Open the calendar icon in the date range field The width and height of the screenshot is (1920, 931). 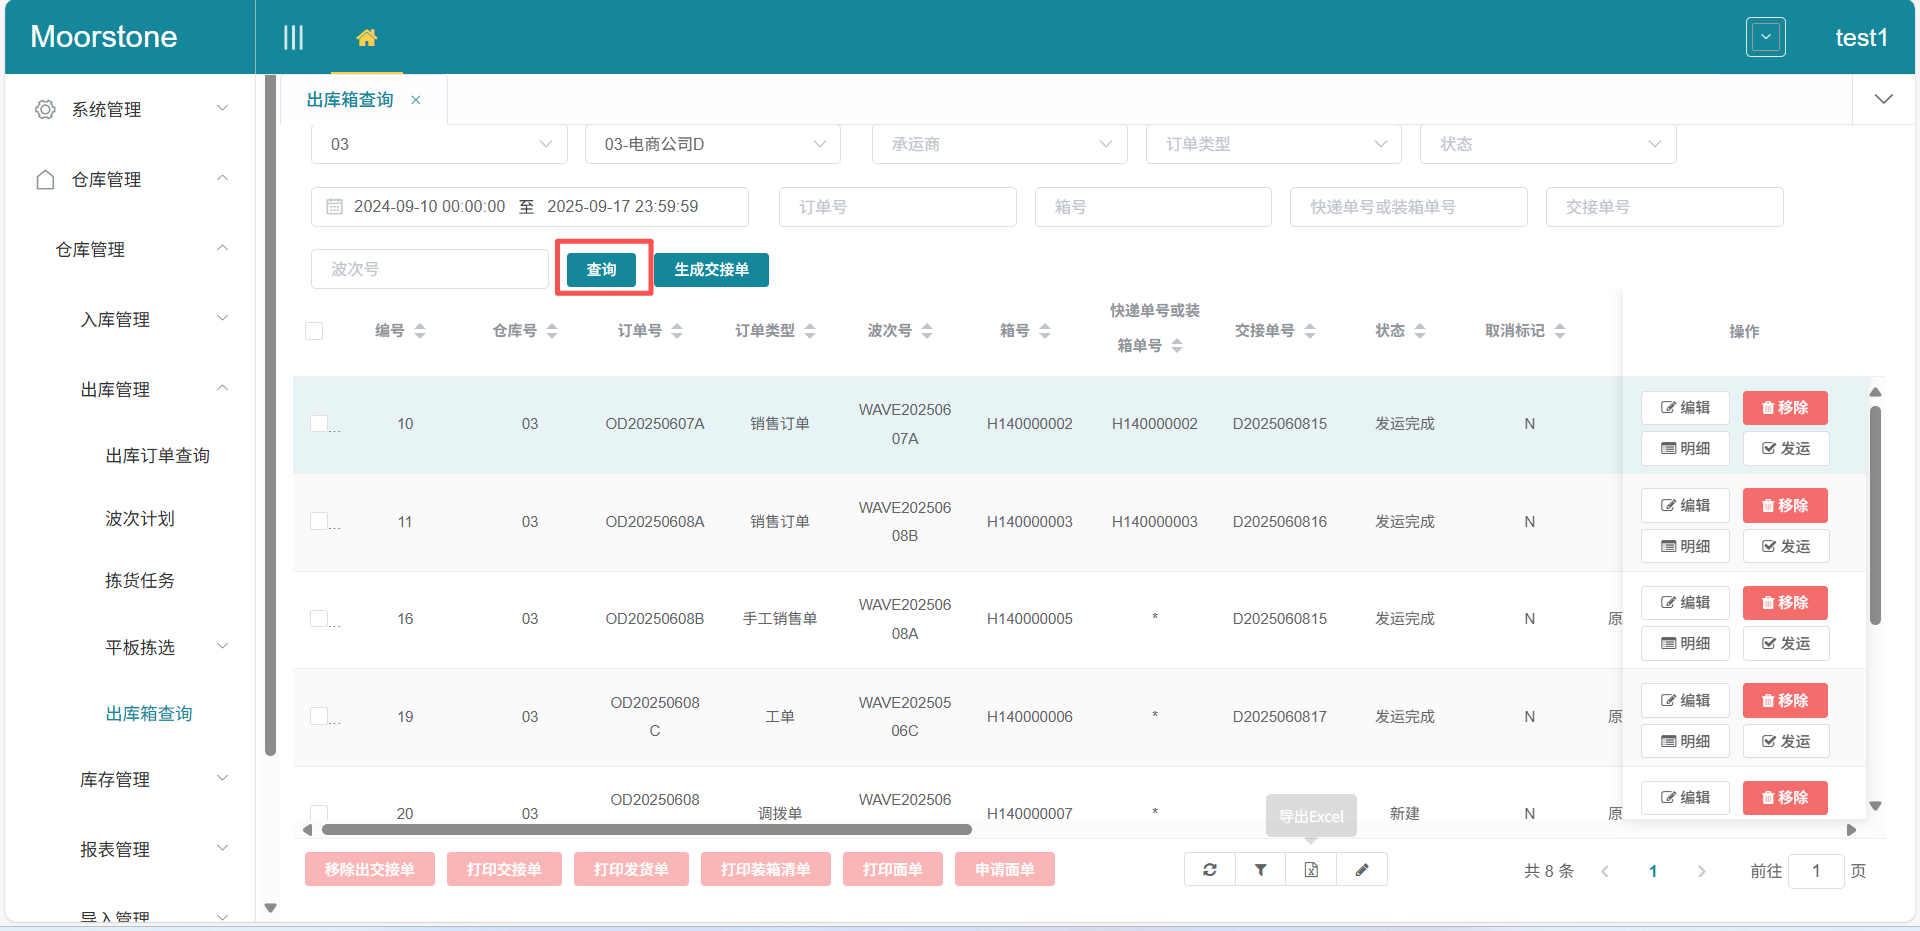coord(334,206)
